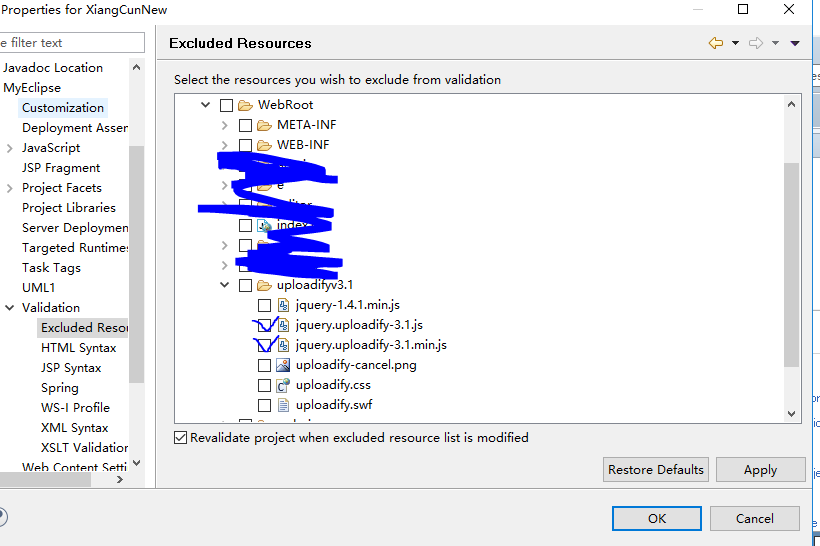
Task: Expand the META-INF tree node
Action: pos(224,126)
